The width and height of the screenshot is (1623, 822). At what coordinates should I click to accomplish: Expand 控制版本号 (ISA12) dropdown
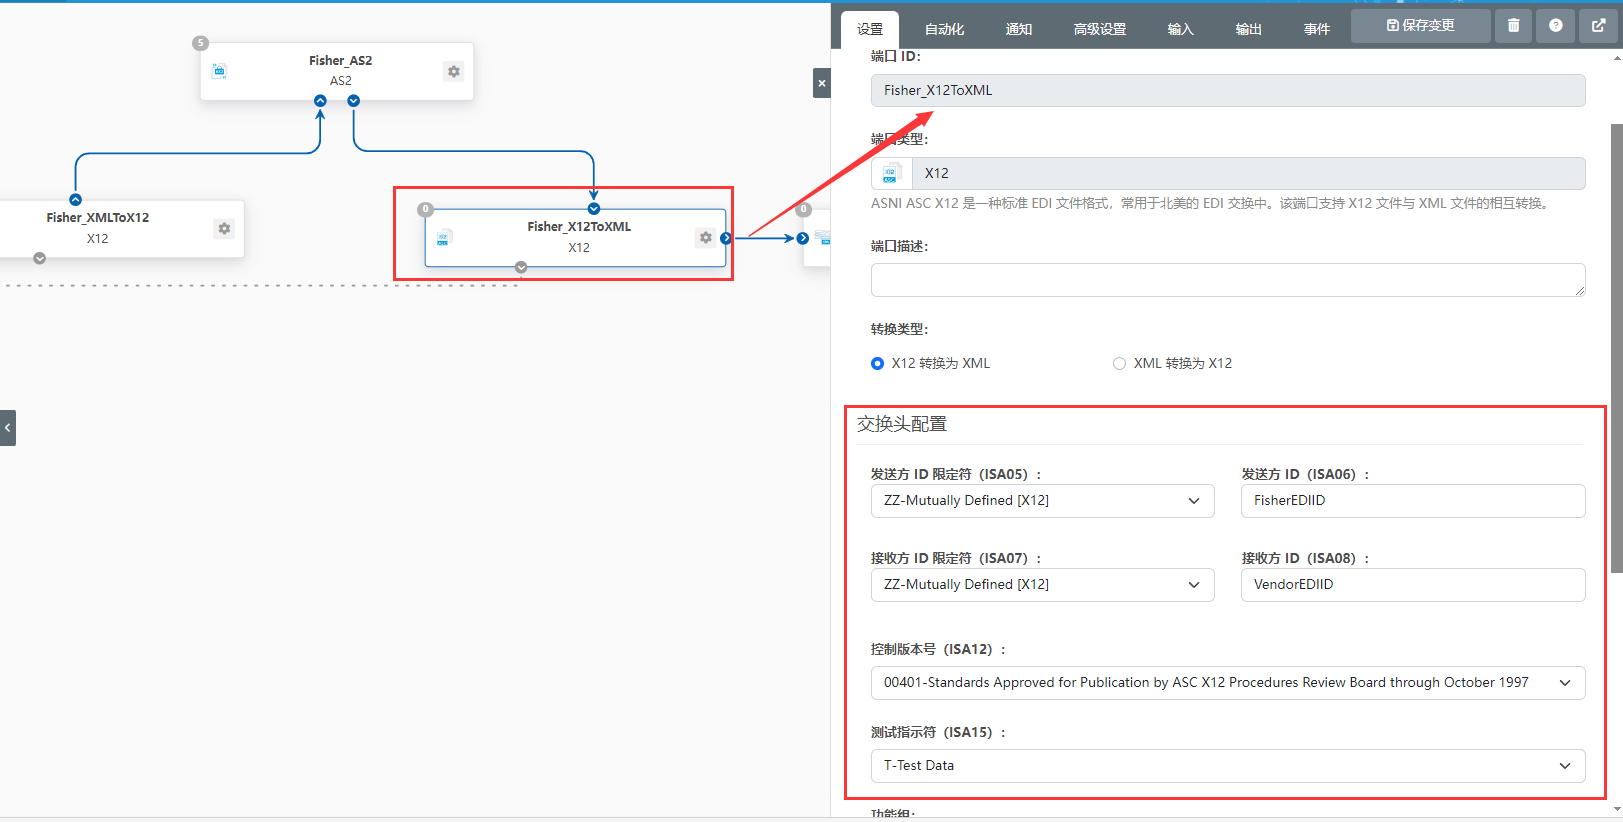1227,683
